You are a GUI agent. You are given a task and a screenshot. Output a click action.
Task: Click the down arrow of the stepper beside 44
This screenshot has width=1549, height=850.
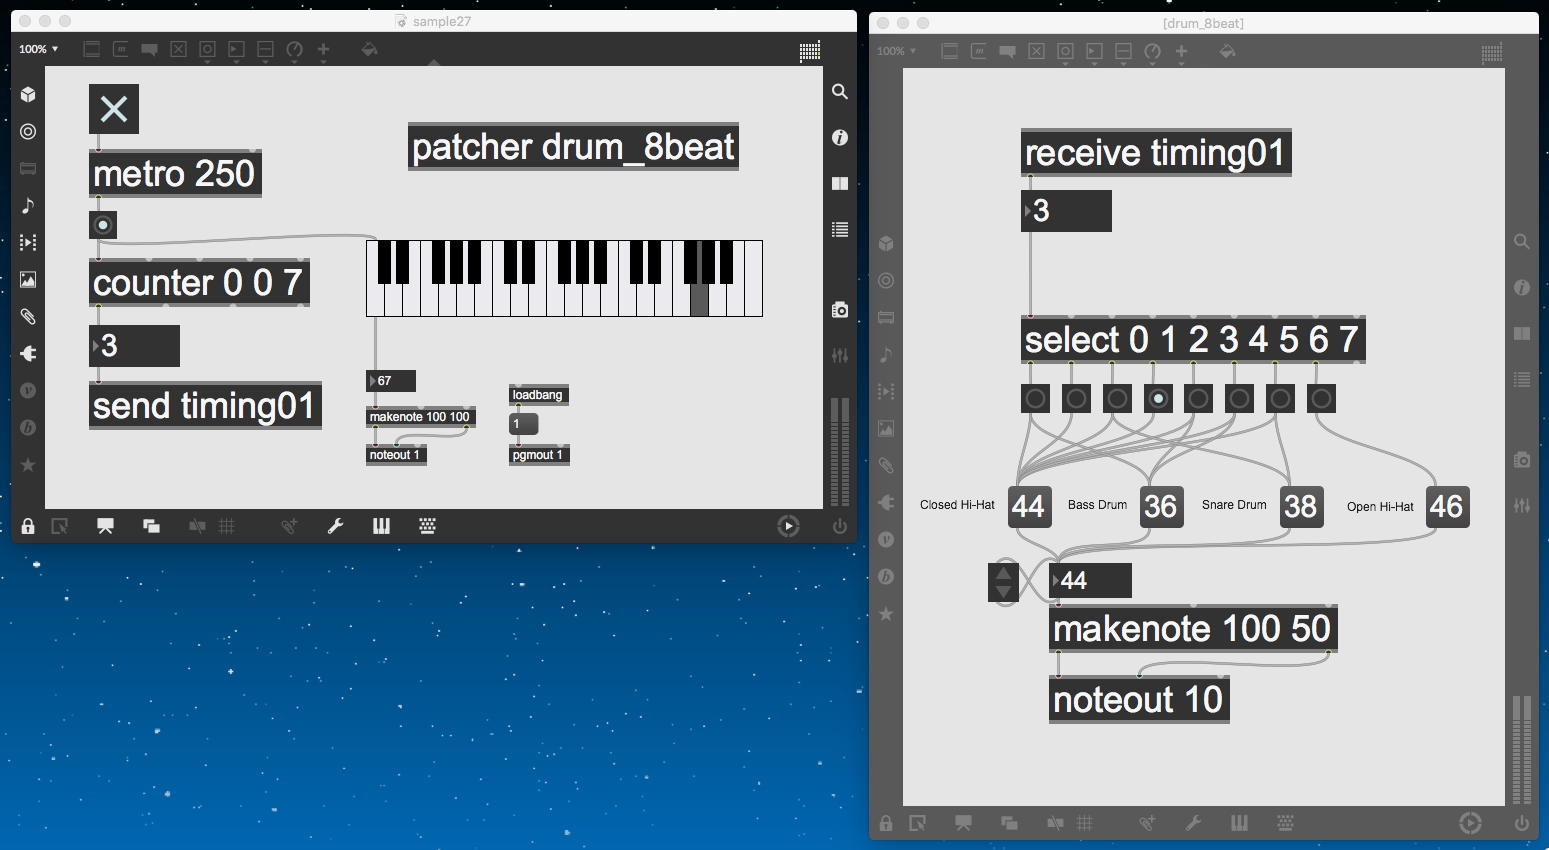1003,592
